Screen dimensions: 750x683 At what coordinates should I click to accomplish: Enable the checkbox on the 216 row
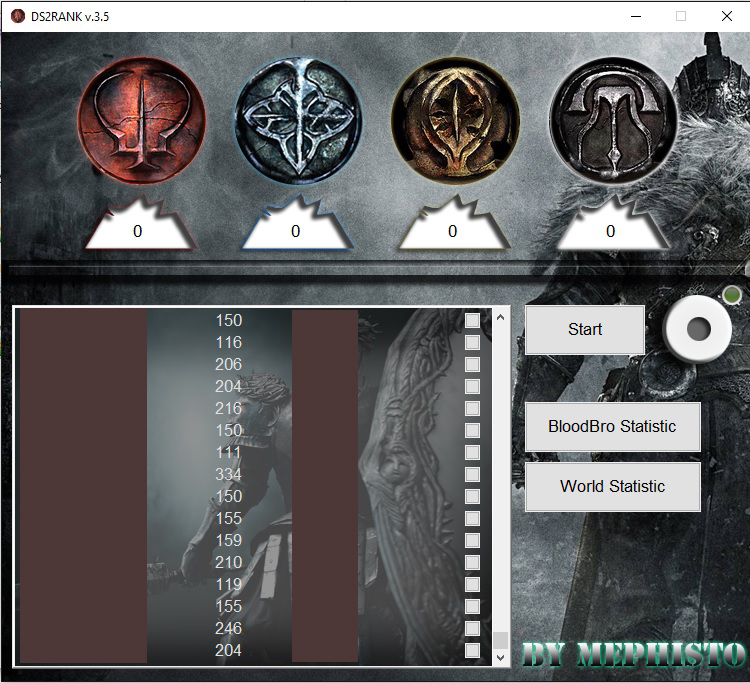tap(472, 408)
